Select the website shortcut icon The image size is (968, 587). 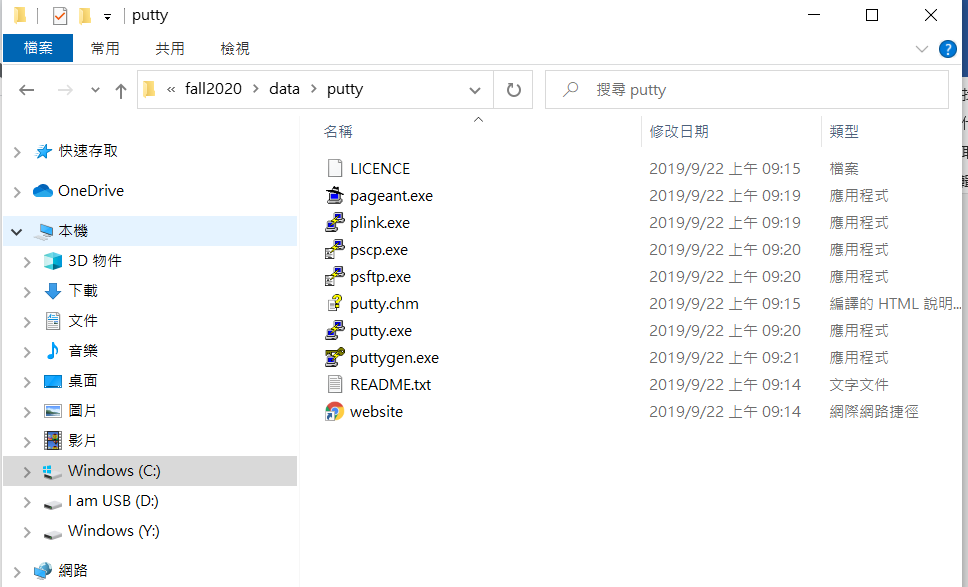click(x=335, y=412)
